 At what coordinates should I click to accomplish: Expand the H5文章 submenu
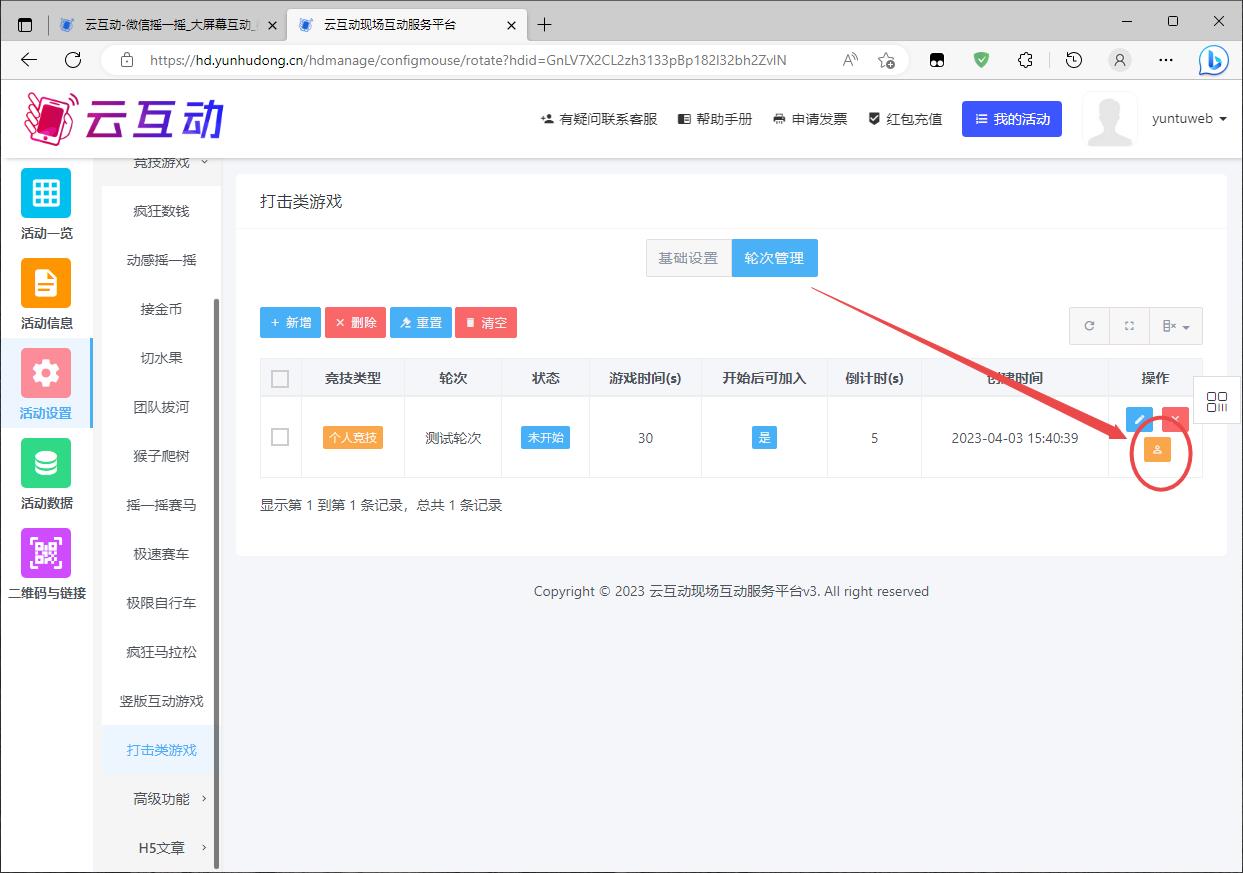(x=162, y=847)
